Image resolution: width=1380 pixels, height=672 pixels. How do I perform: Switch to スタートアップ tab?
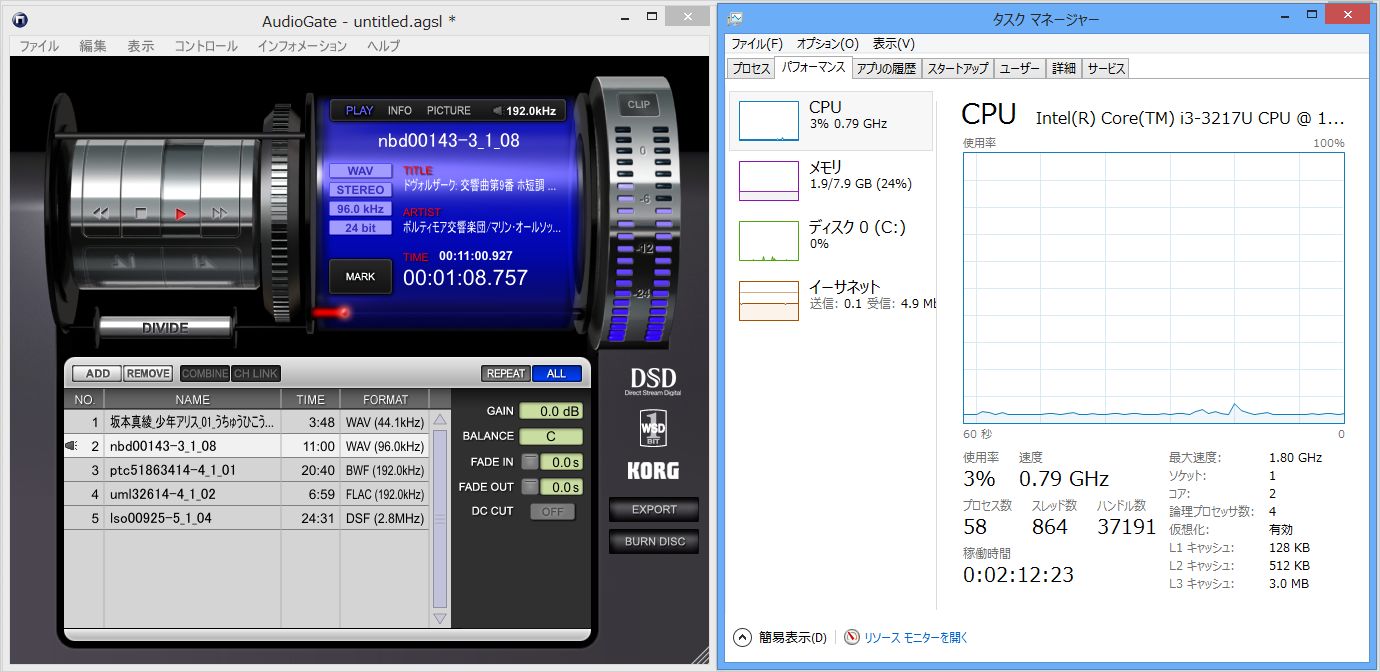957,69
